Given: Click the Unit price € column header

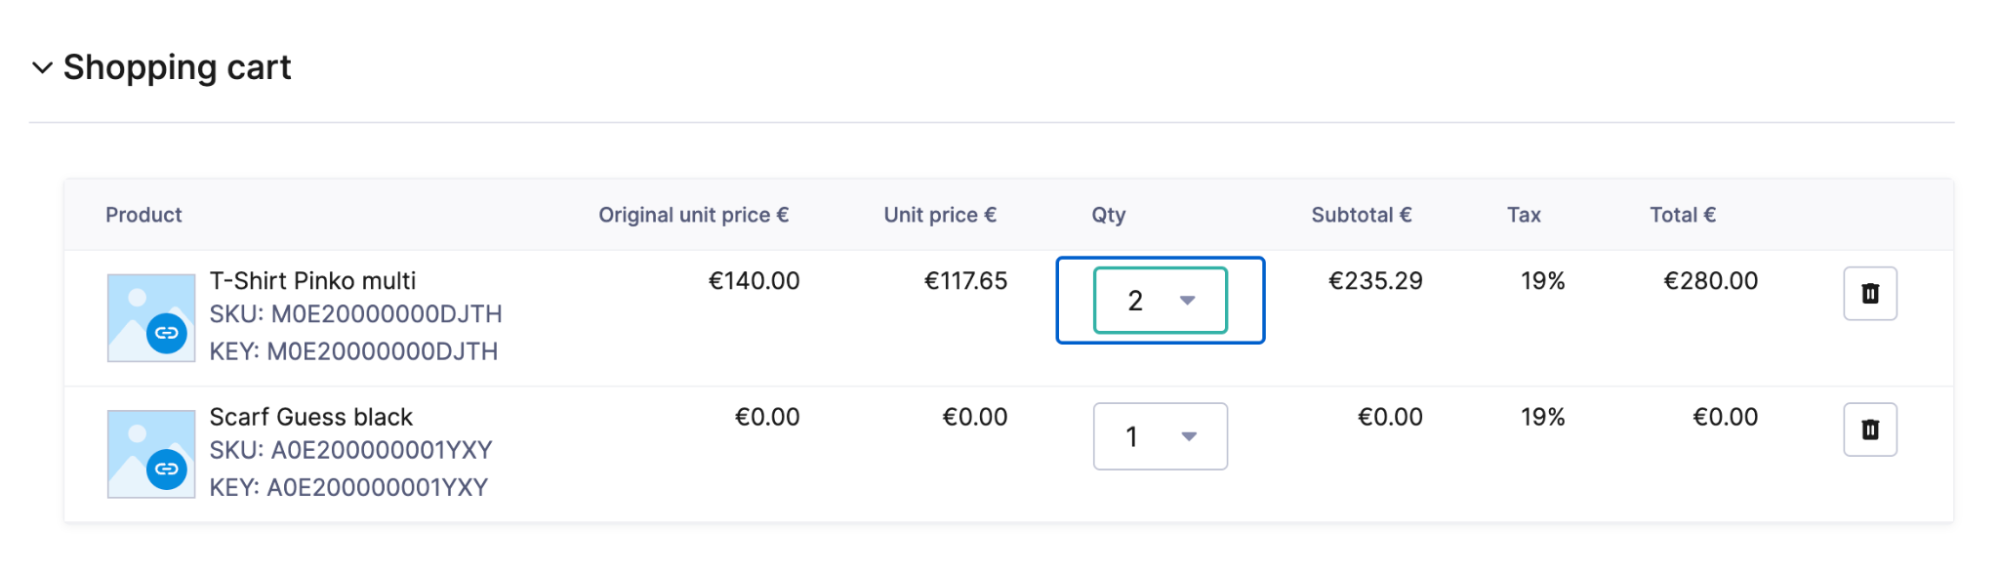Looking at the screenshot, I should click(x=939, y=215).
